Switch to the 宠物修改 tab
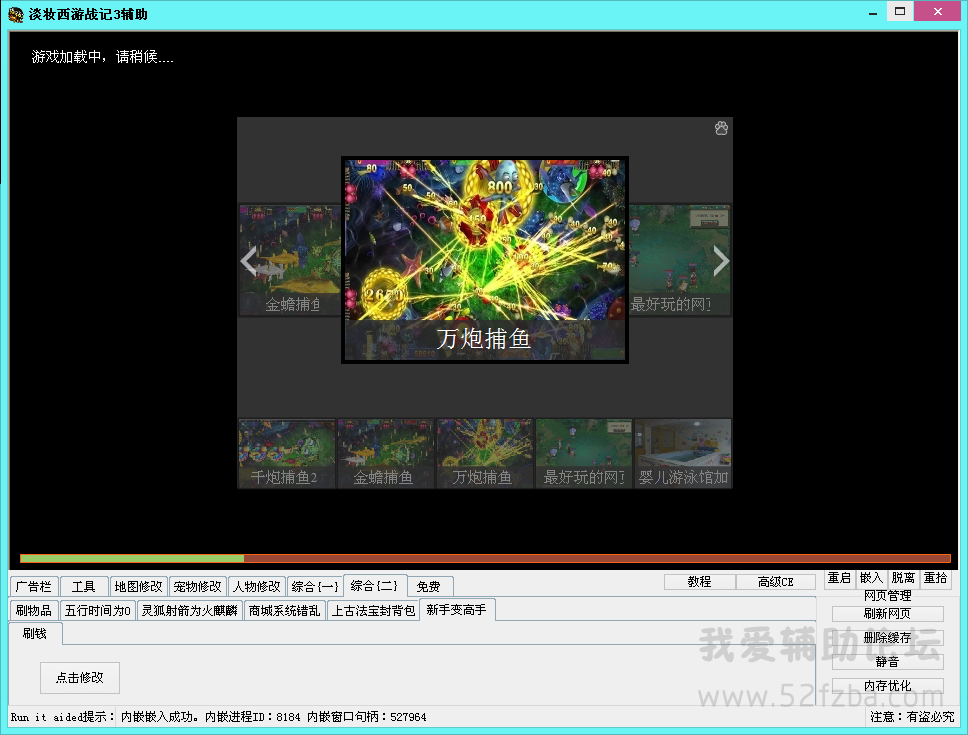 click(x=198, y=586)
